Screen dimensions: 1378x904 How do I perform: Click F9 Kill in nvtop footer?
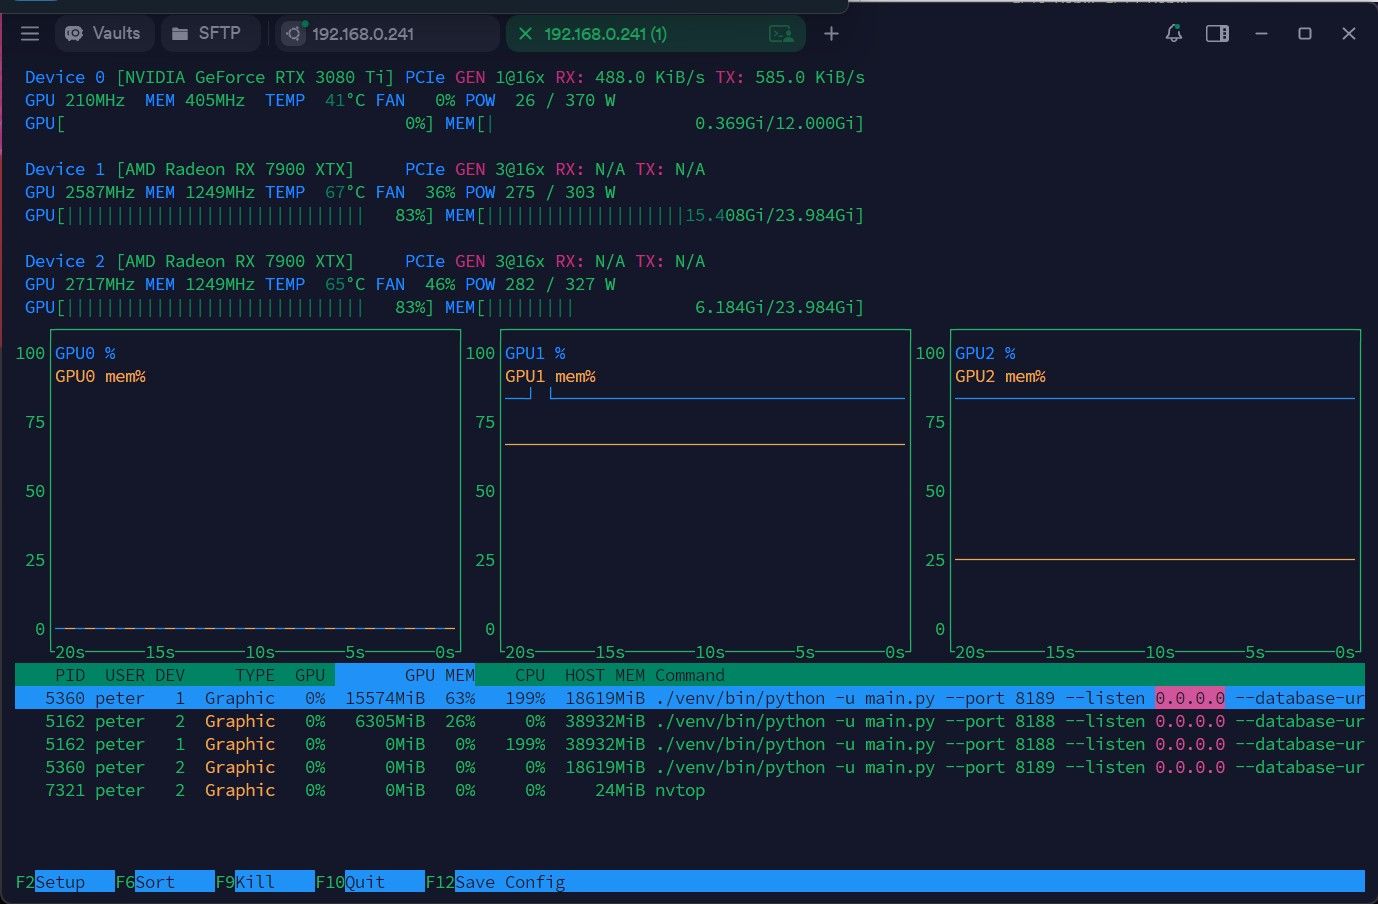coord(265,882)
